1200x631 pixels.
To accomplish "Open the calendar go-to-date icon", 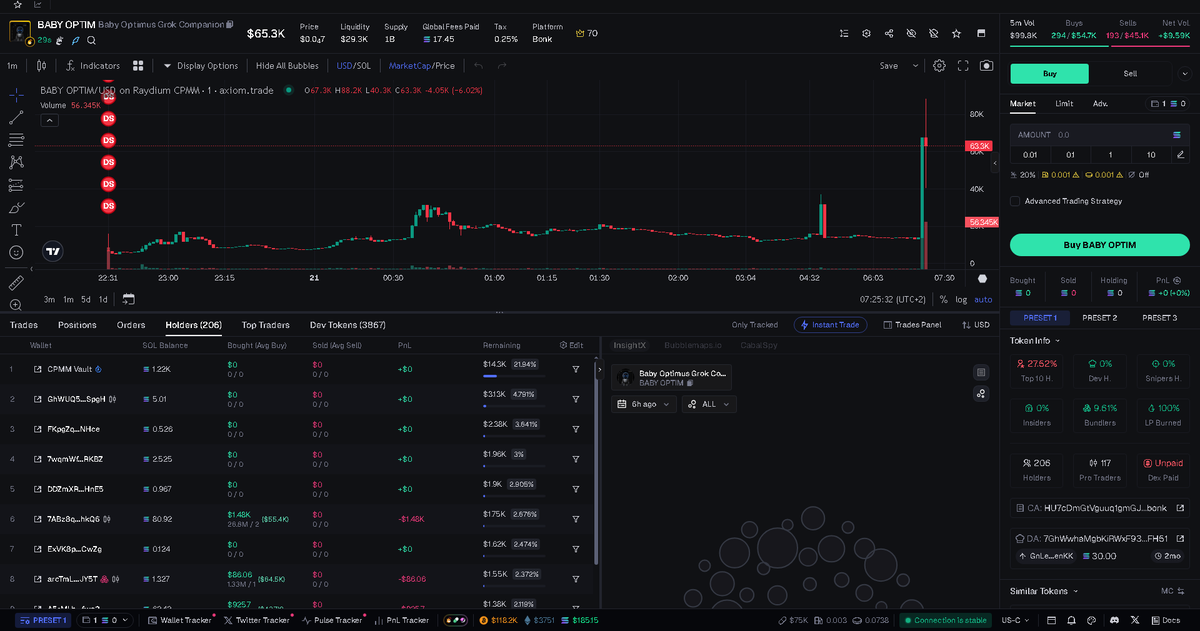I will pos(129,299).
